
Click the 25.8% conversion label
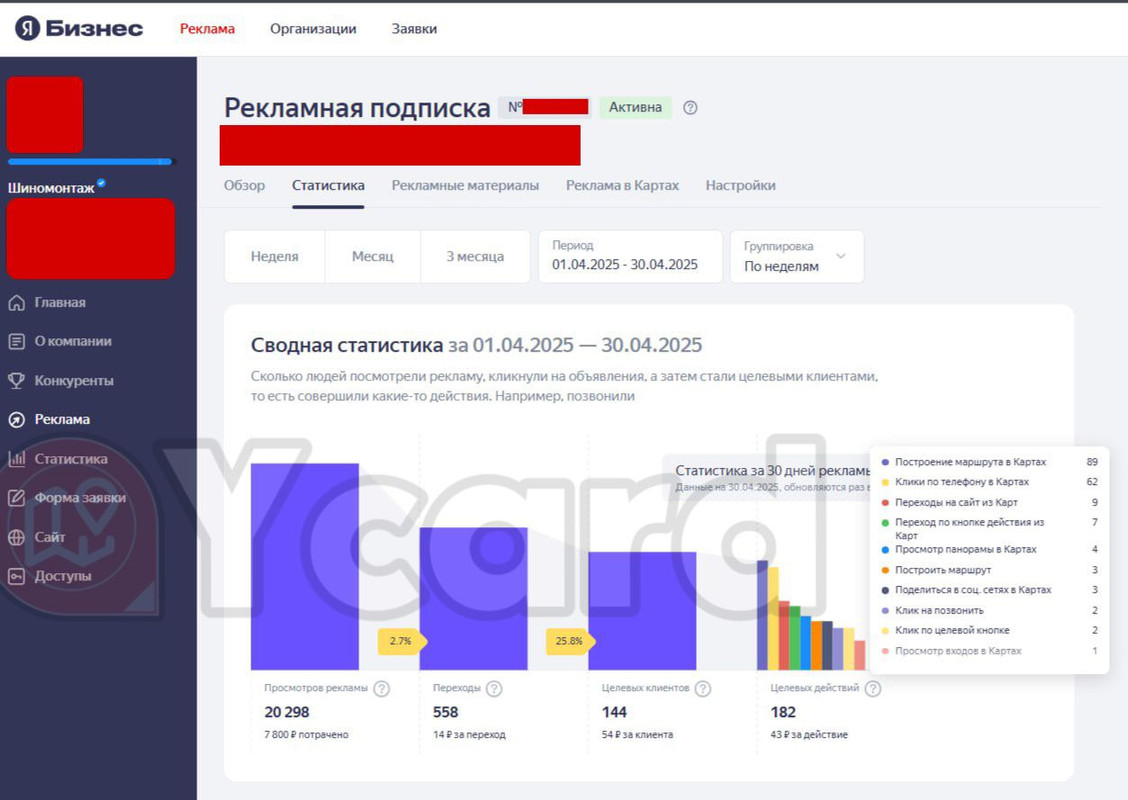pos(570,641)
